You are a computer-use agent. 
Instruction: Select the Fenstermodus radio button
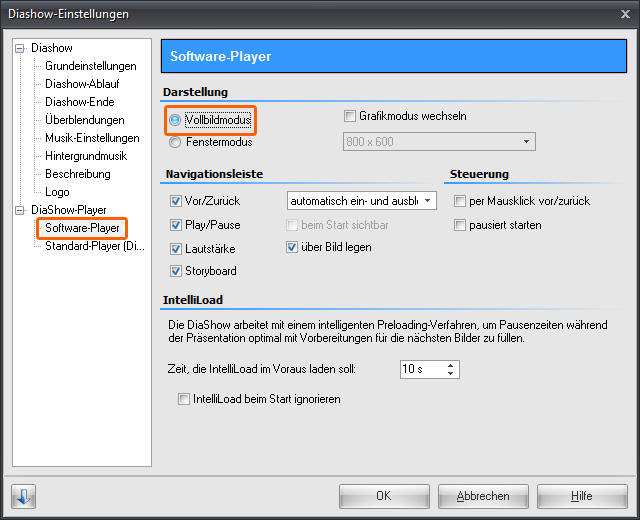point(176,143)
